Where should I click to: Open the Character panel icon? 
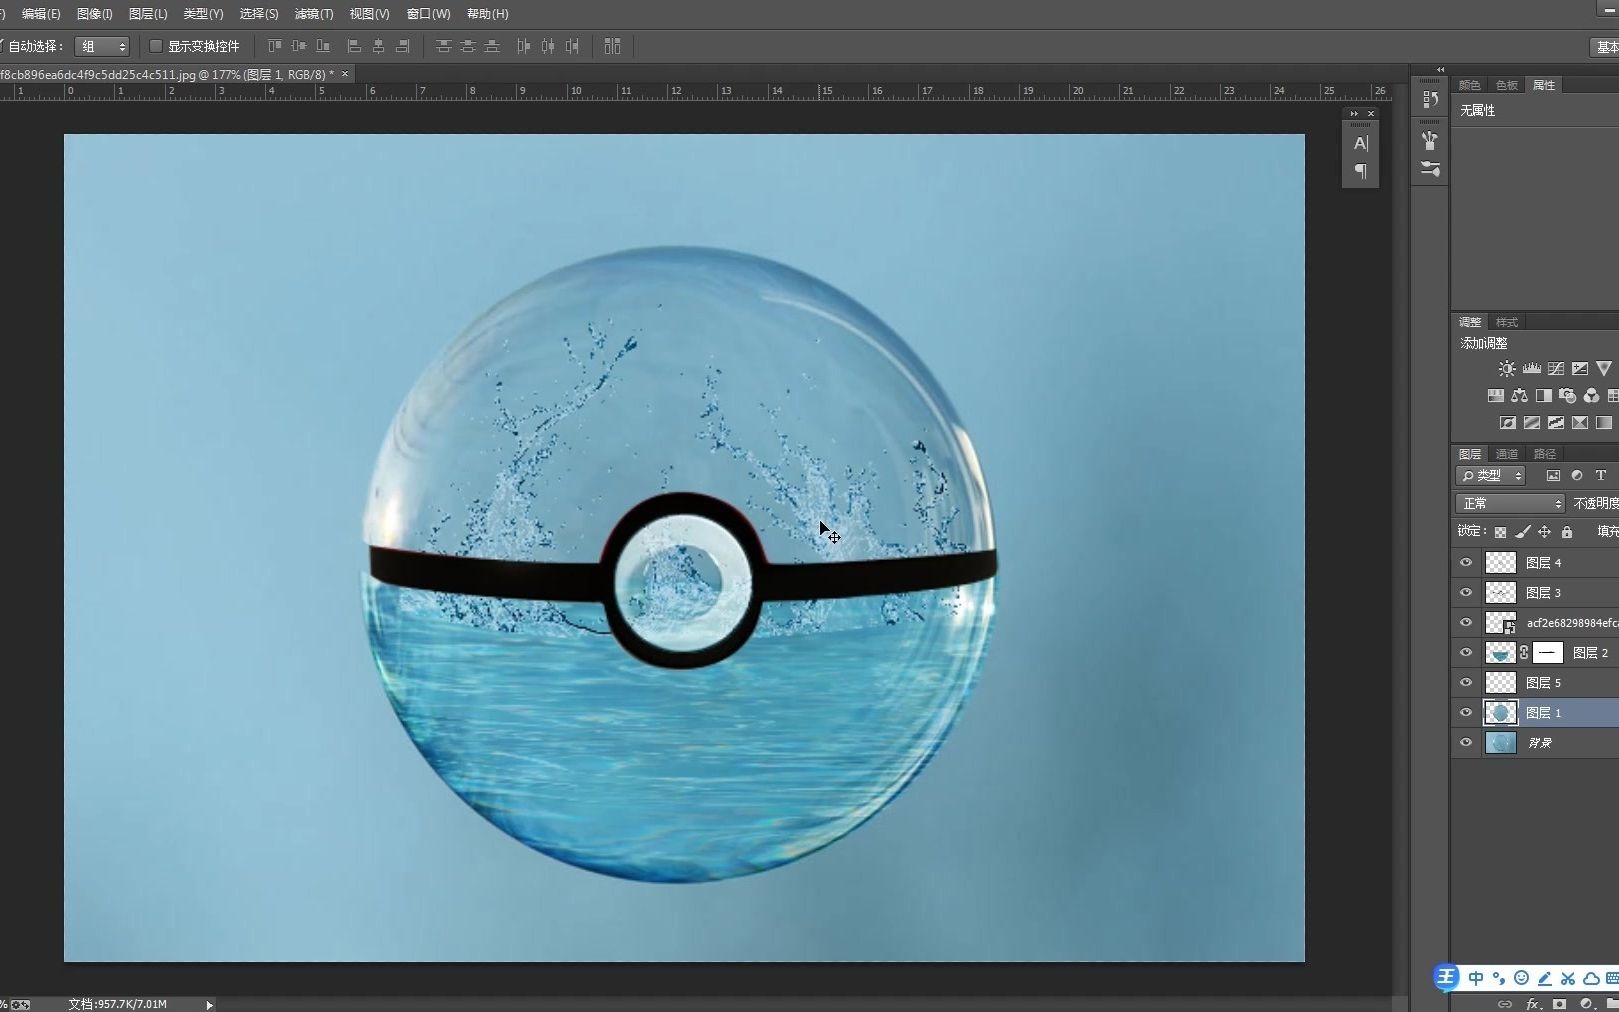click(1361, 143)
